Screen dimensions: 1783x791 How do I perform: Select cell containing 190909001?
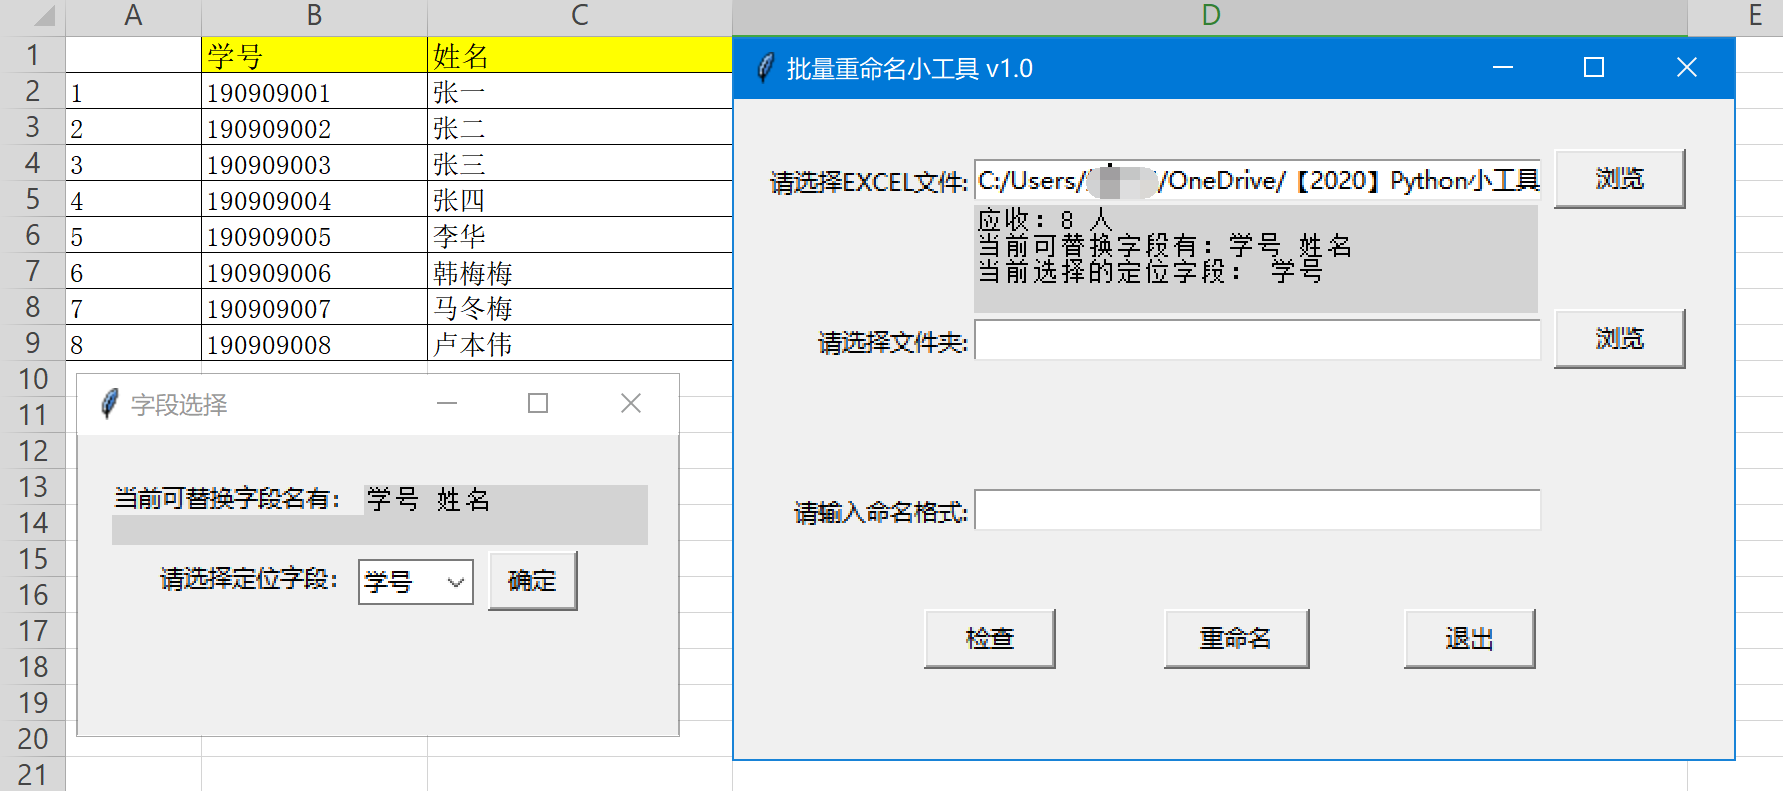pyautogui.click(x=314, y=91)
